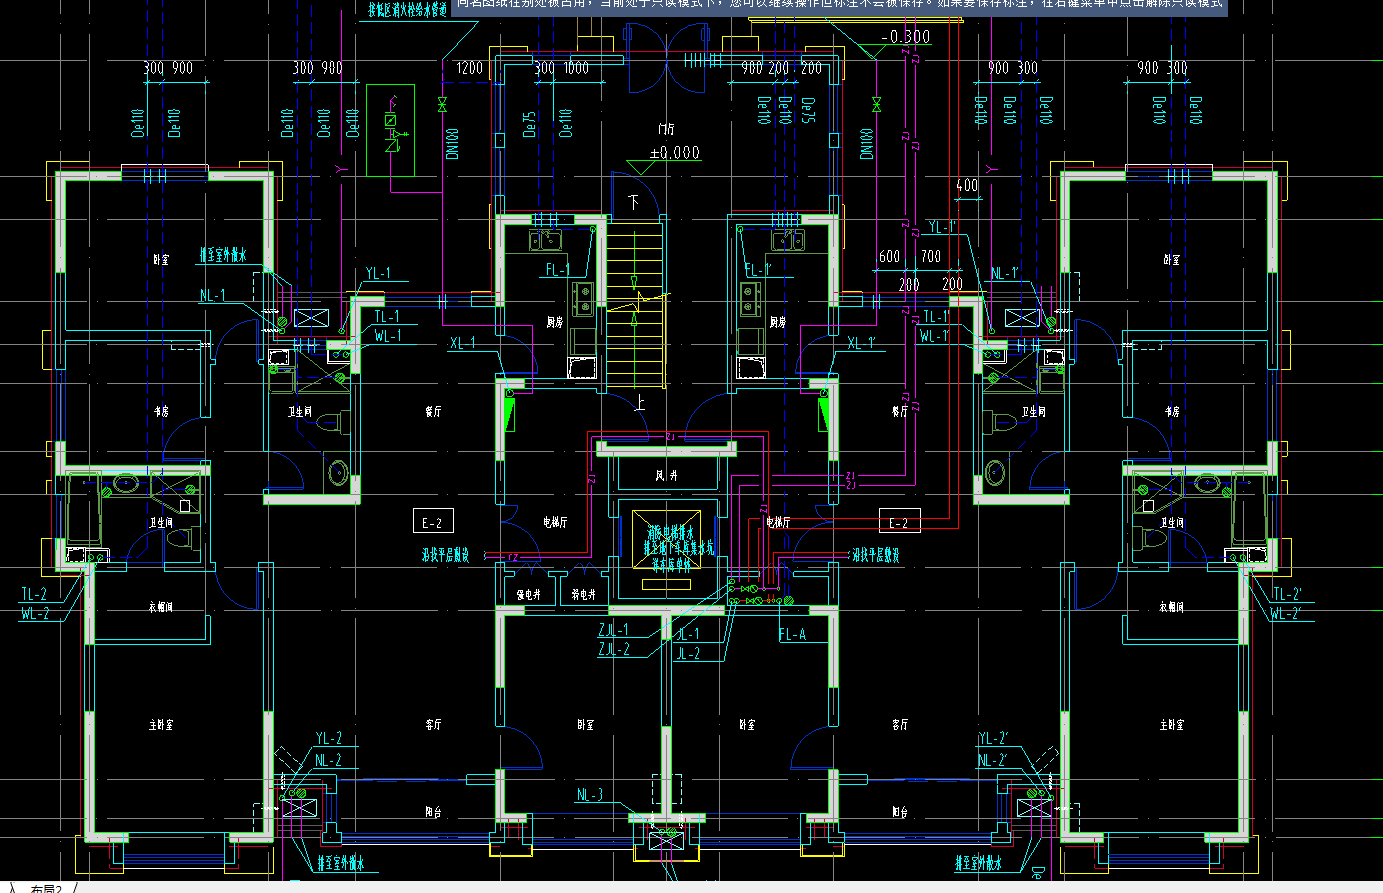1383x893 pixels.
Task: Click the WL-2' pipe label
Action: pos(1287,614)
